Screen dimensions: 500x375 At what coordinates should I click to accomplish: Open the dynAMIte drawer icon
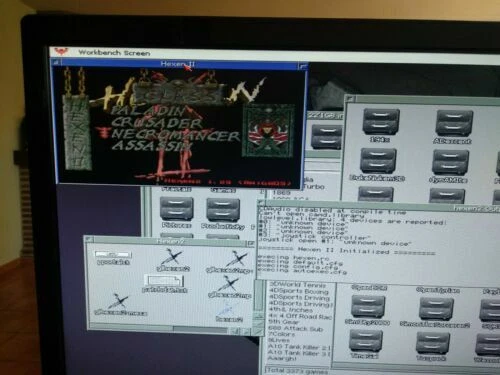(x=449, y=166)
